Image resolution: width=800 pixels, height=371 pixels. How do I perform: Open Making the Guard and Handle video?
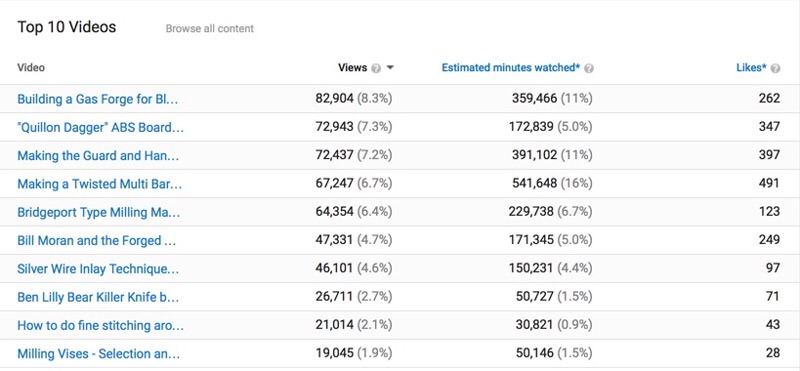tap(98, 156)
